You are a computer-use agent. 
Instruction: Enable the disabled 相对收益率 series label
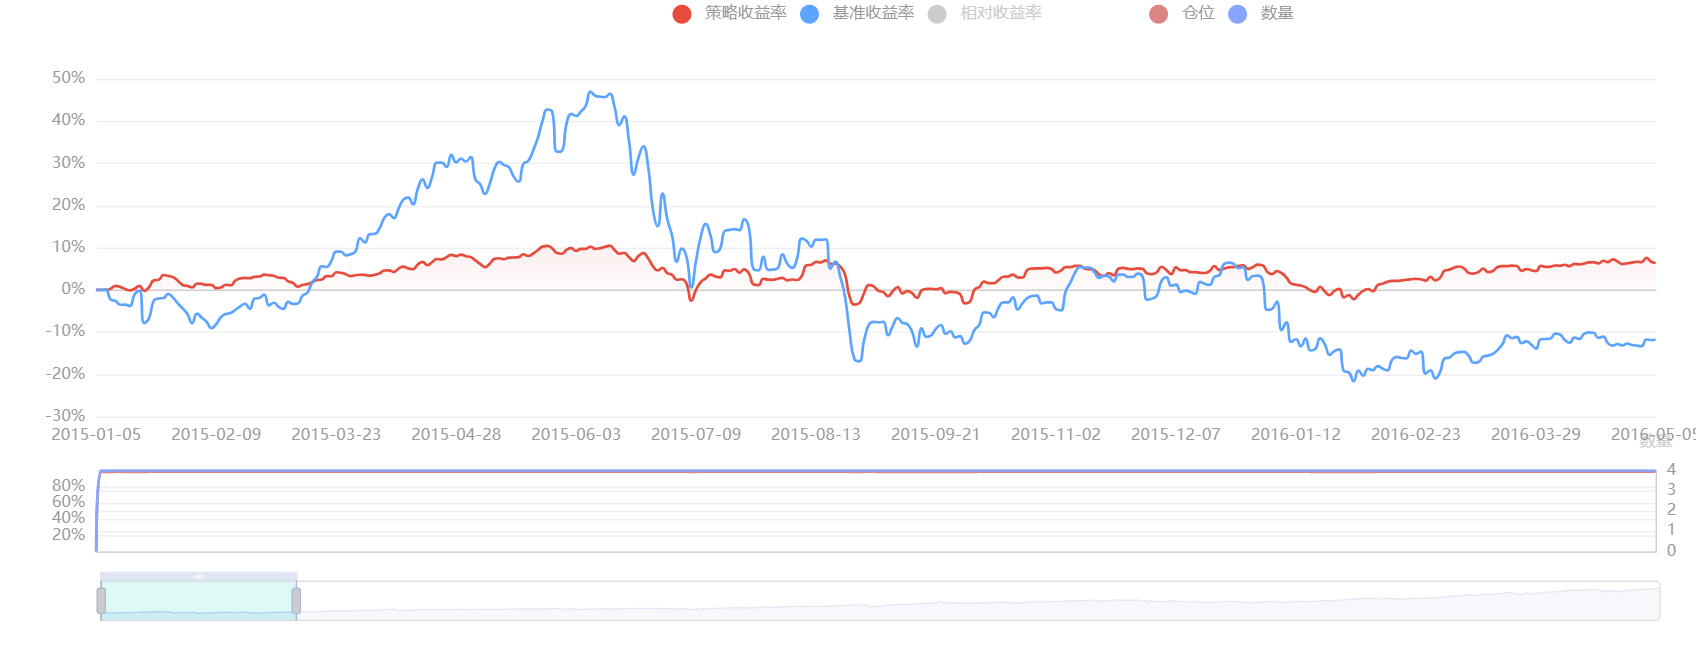[x=1001, y=13]
